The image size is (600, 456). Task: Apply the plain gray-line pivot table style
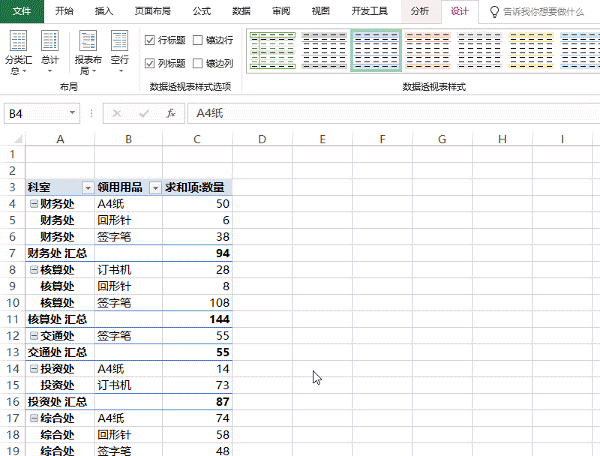coord(479,50)
